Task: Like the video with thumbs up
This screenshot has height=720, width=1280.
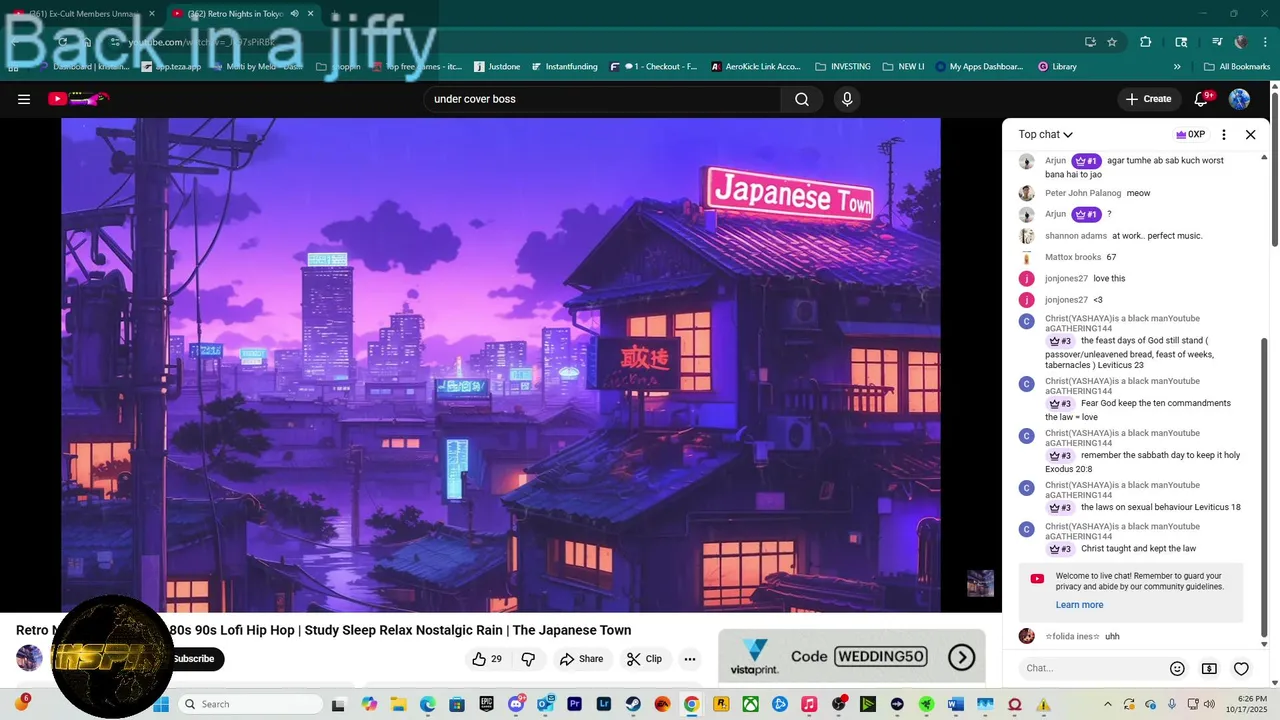Action: click(487, 659)
